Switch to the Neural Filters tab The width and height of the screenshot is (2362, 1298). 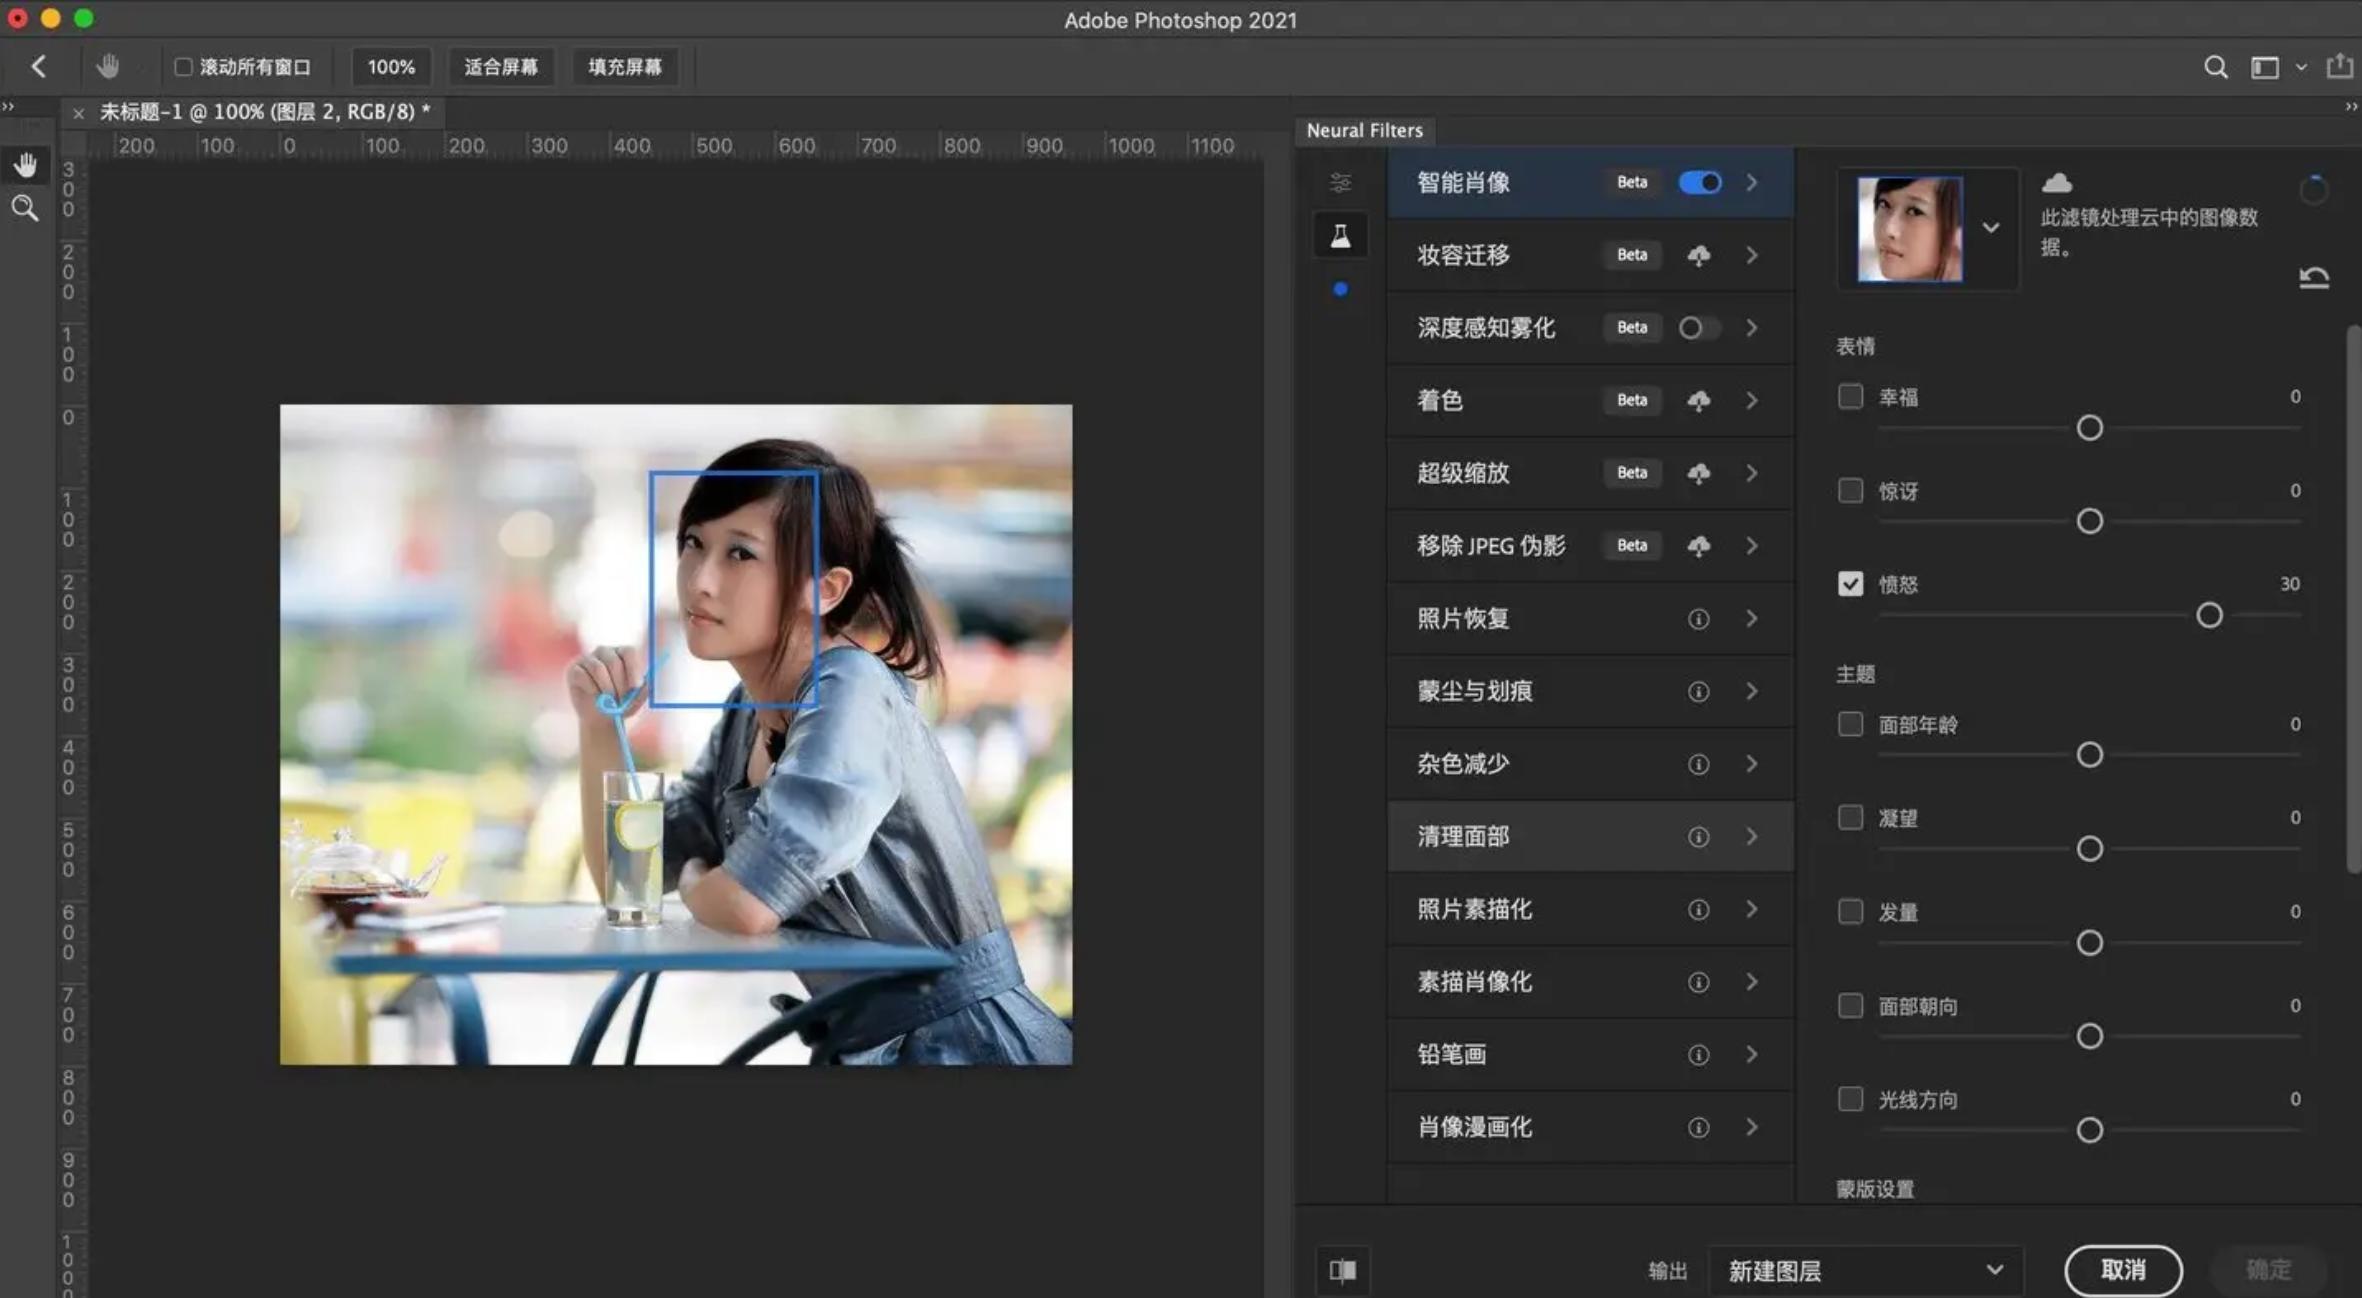point(1364,130)
